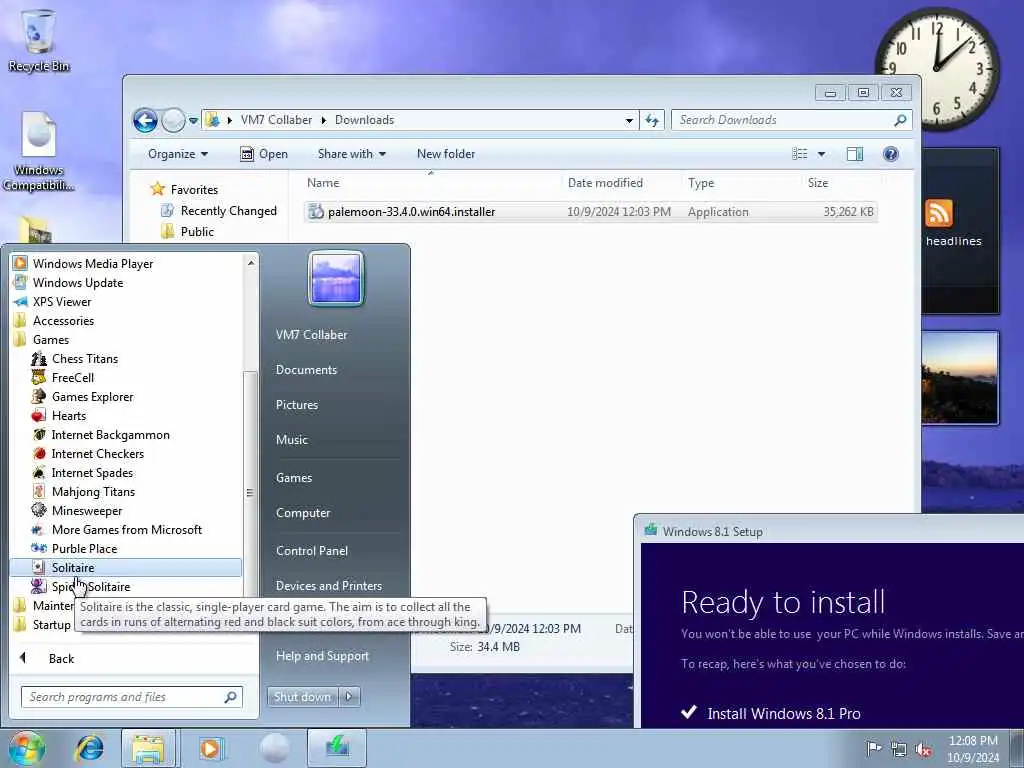Click Downloads in the address breadcrumb

point(364,120)
